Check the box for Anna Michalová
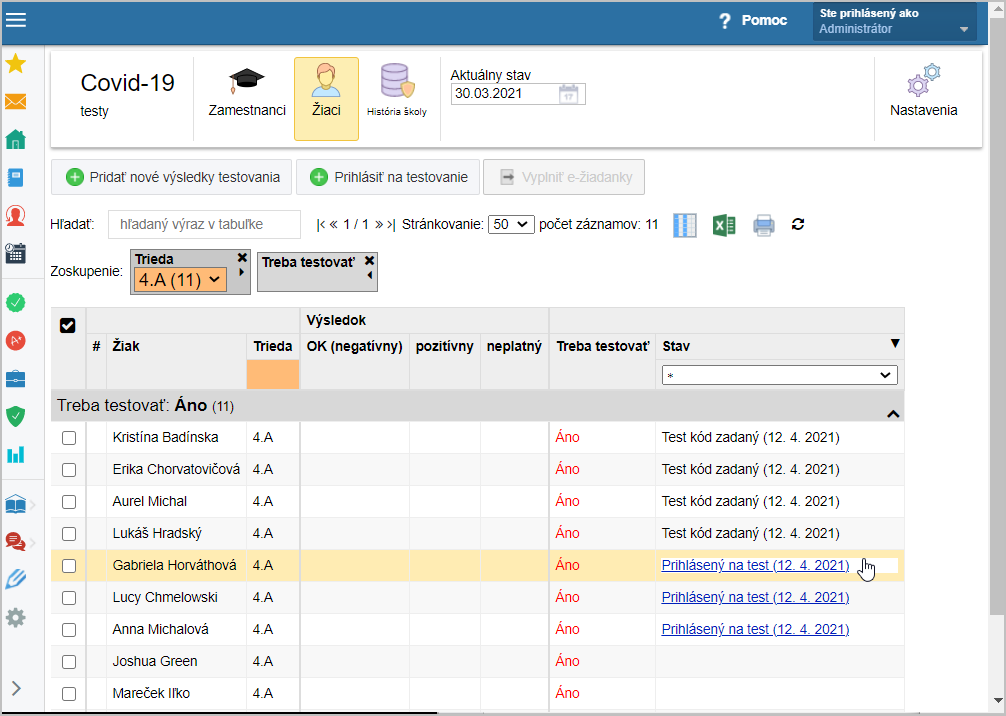Screen dimensions: 1006x716 (x=69, y=631)
